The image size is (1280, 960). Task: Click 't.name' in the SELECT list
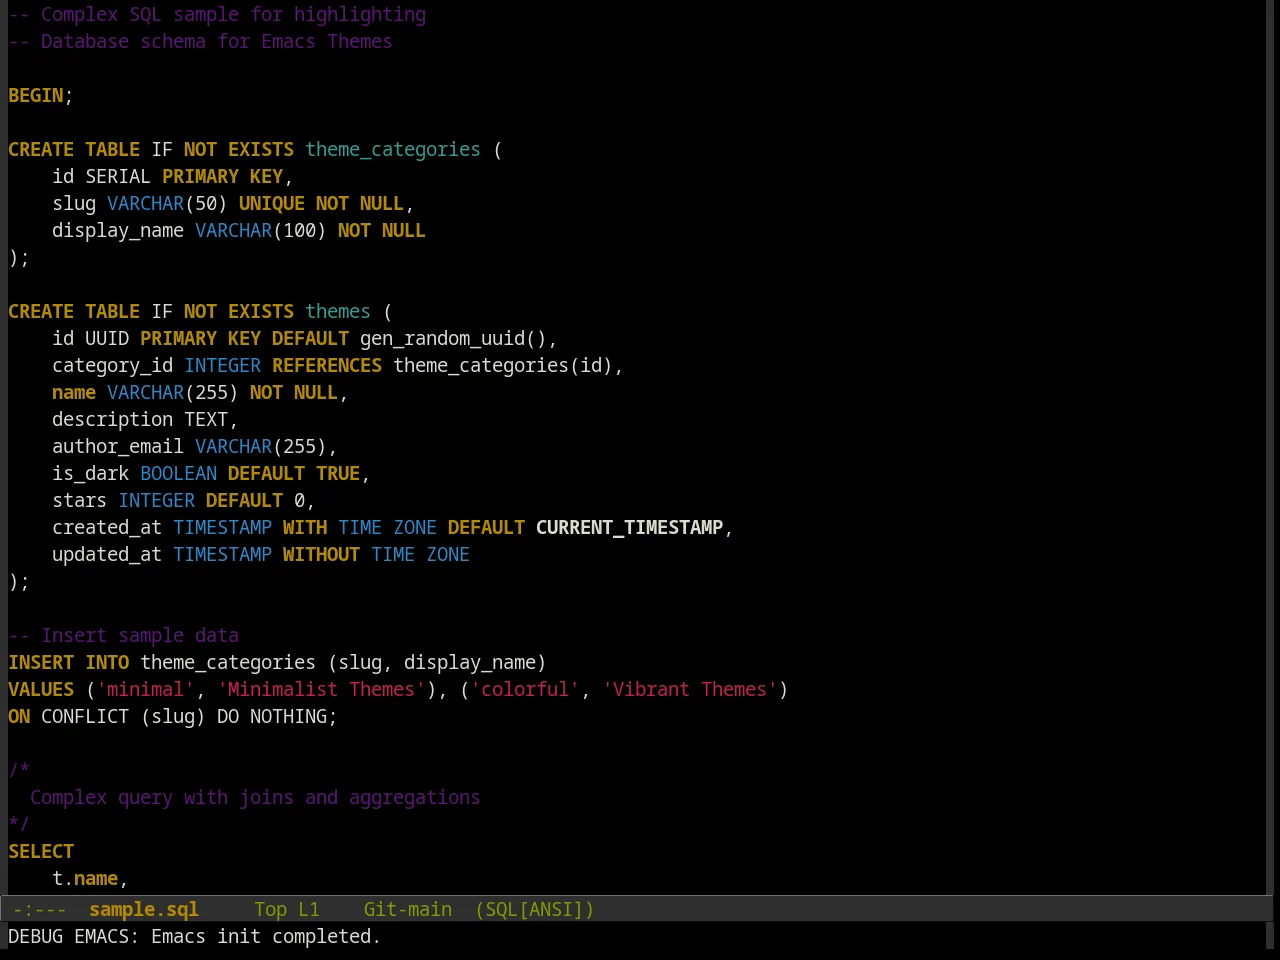pyautogui.click(x=85, y=879)
